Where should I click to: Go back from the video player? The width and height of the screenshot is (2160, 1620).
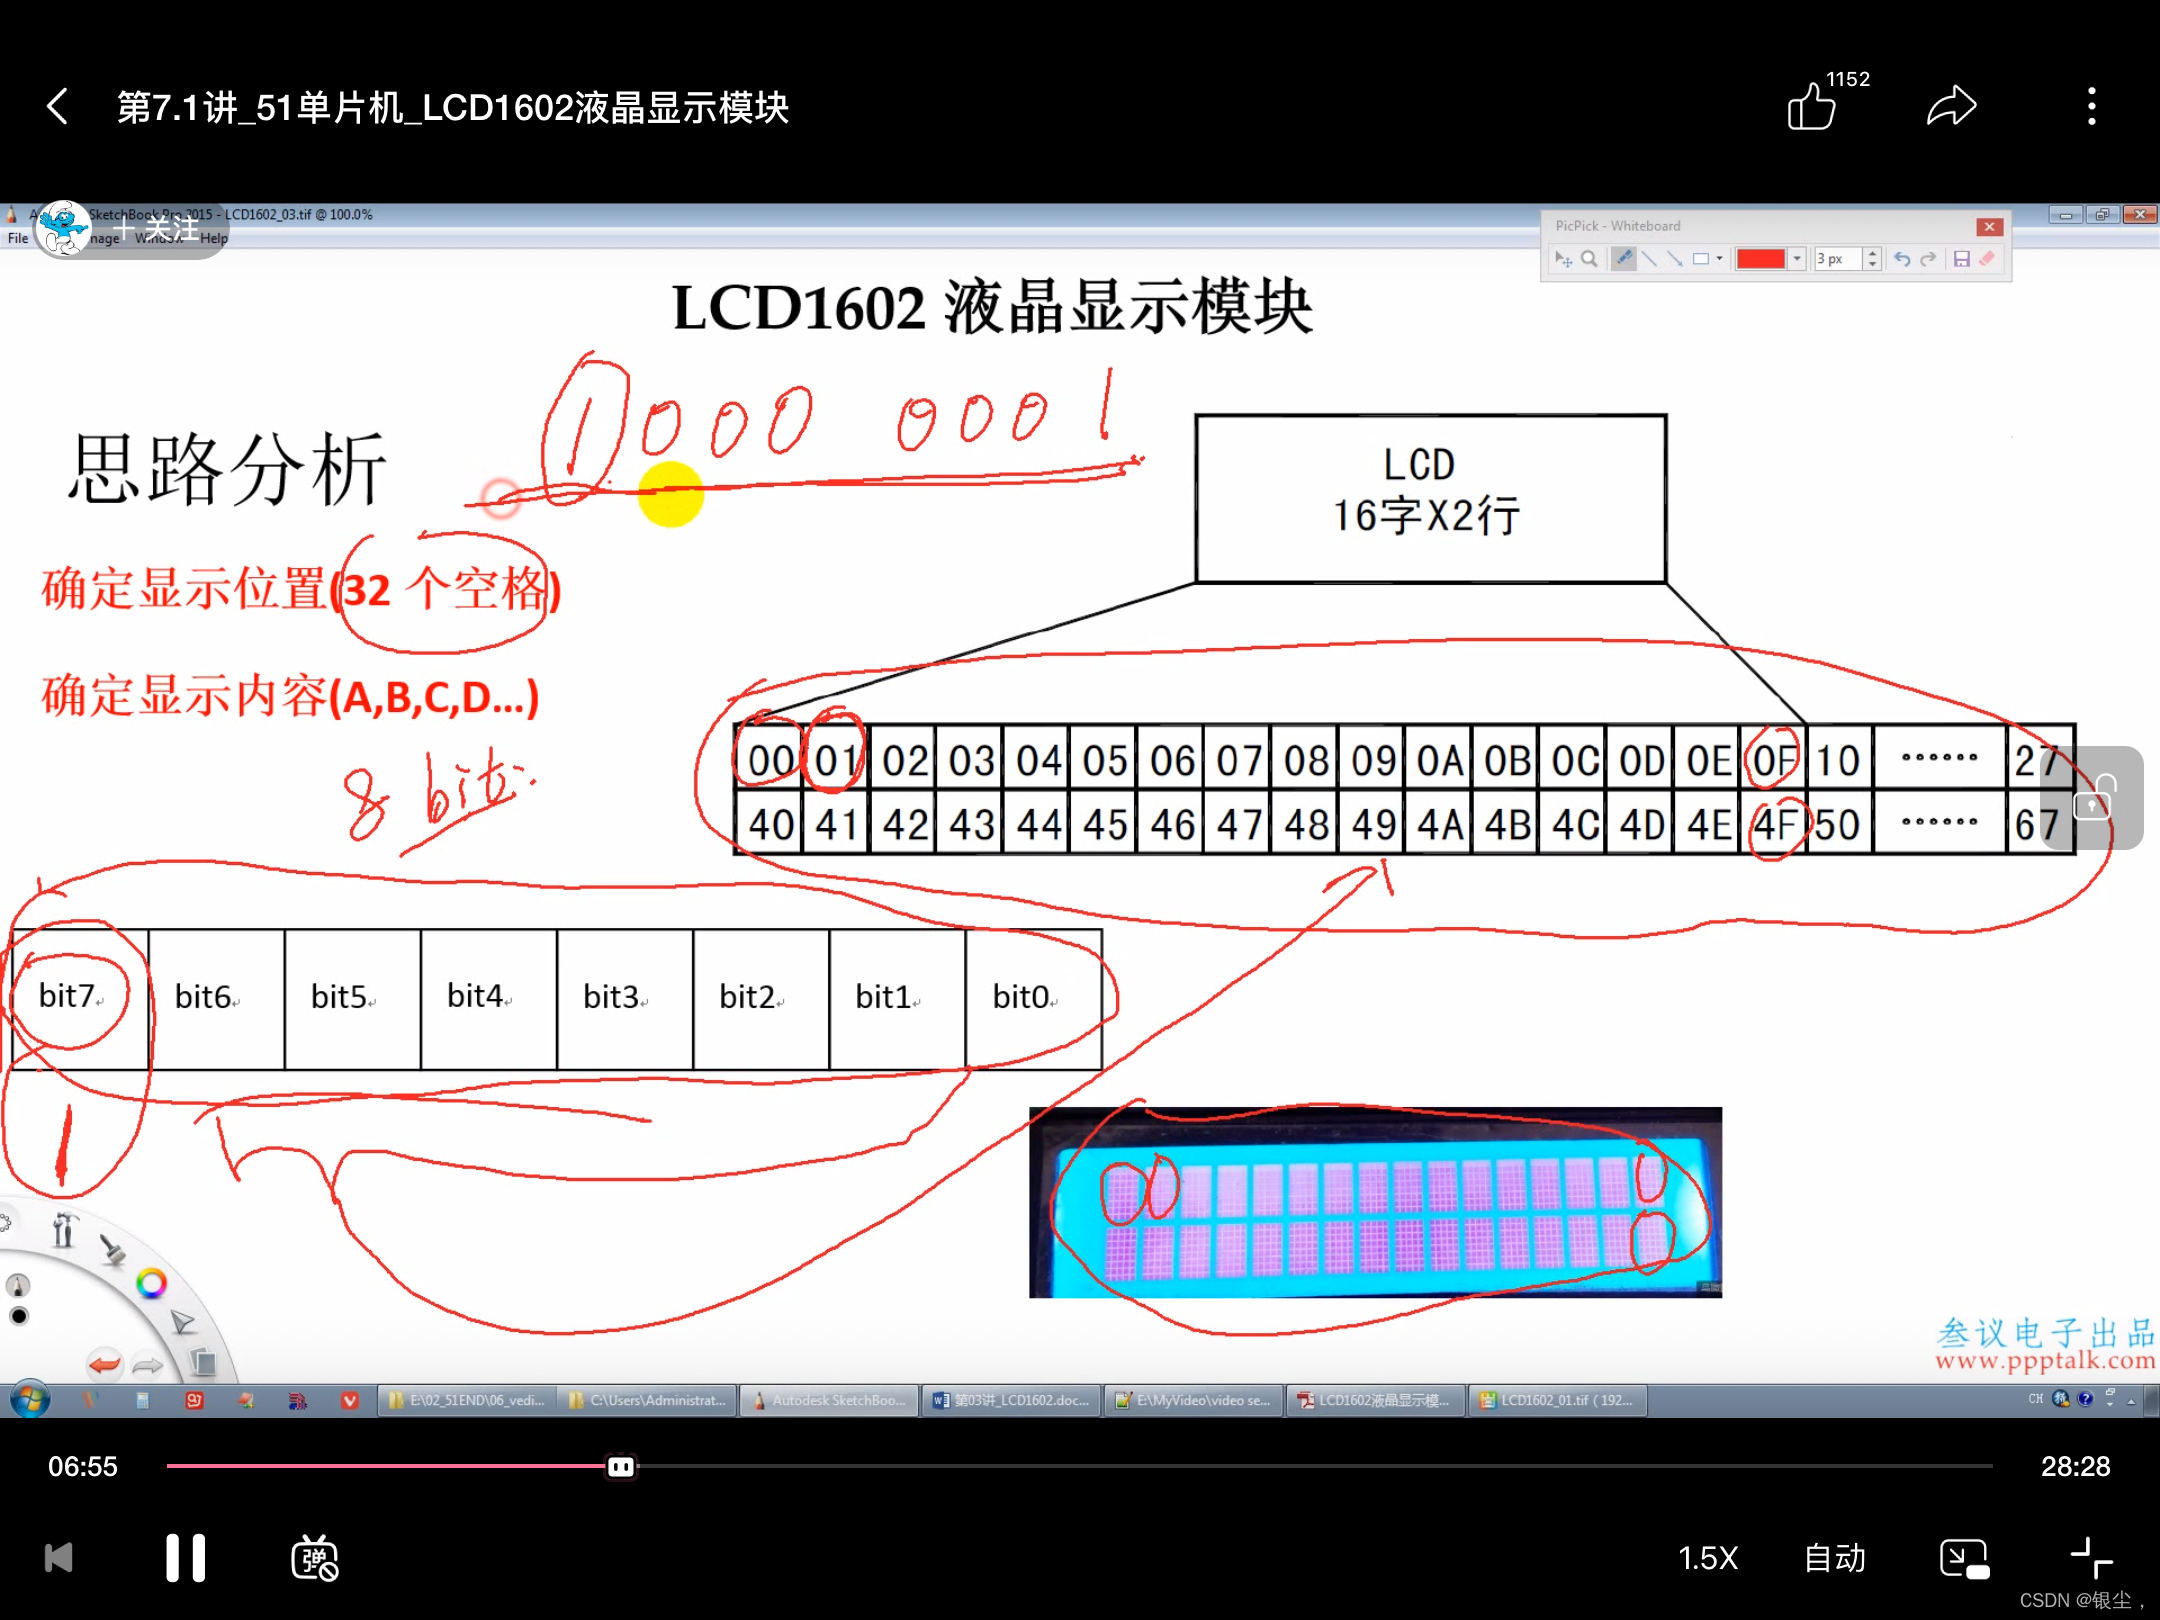pos(58,107)
